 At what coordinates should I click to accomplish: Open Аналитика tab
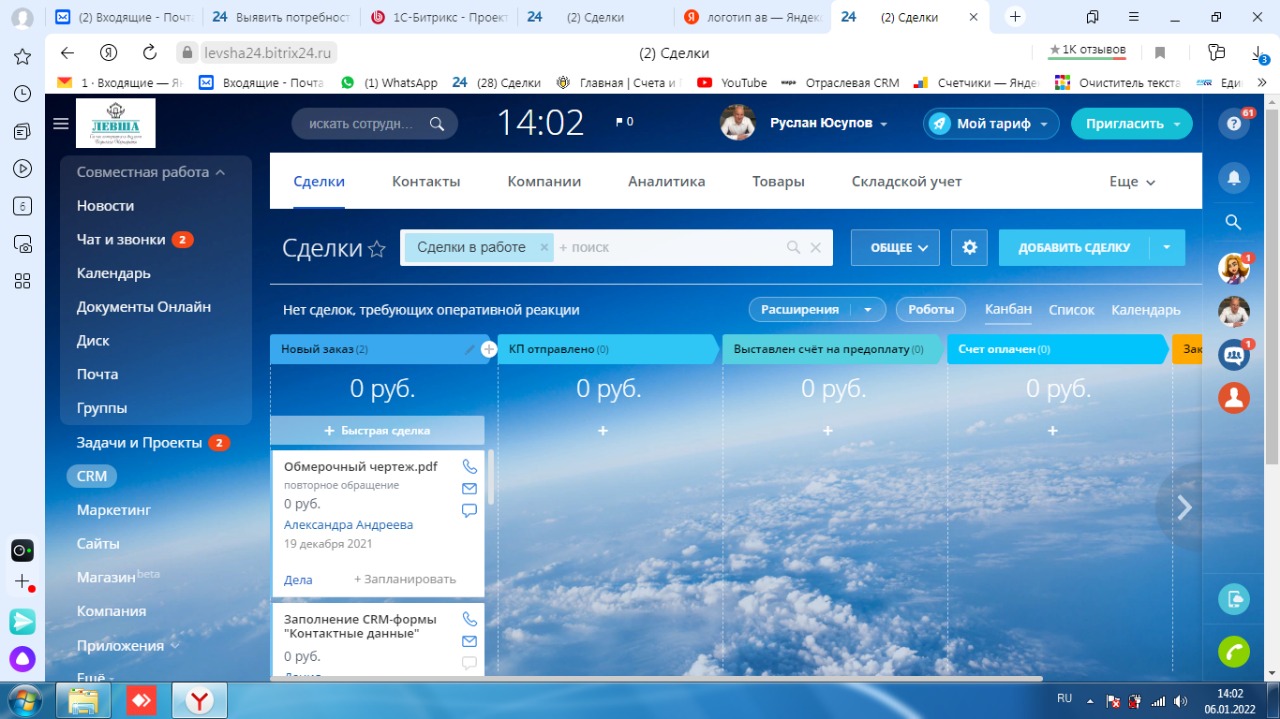point(666,181)
